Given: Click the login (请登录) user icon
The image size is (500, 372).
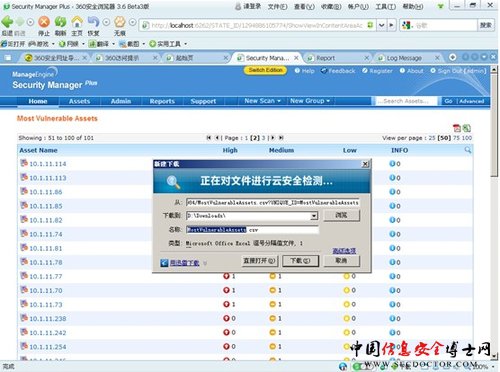Looking at the screenshot, I should tap(238, 6).
